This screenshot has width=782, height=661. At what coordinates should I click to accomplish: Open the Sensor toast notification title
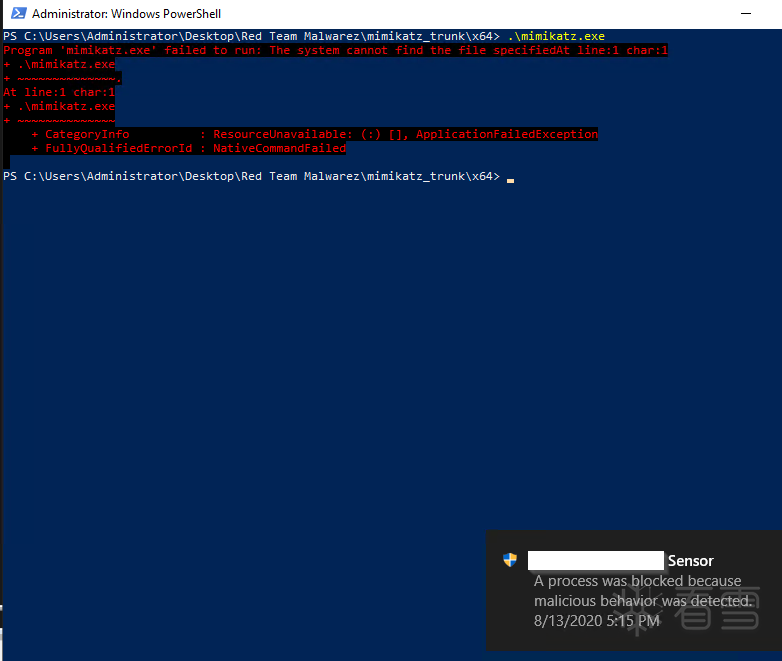coord(690,561)
